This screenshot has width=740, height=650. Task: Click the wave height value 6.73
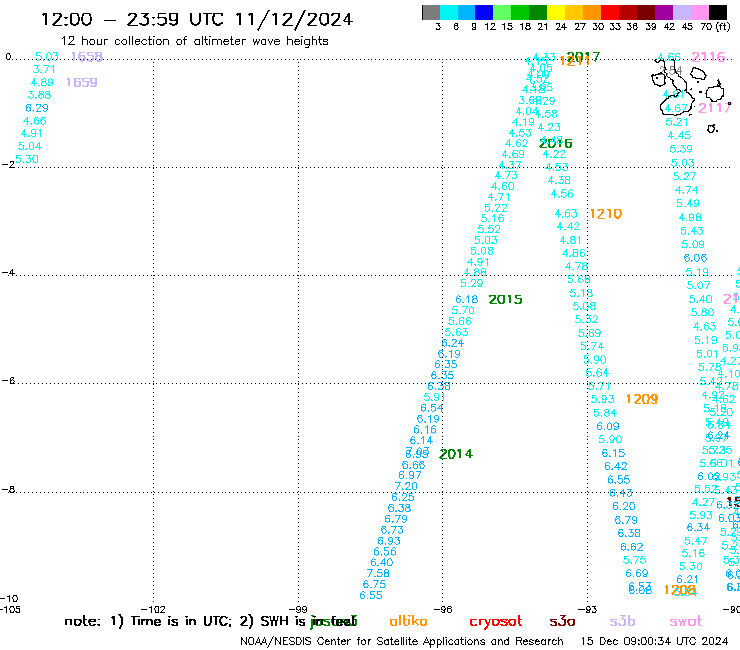[x=392, y=530]
